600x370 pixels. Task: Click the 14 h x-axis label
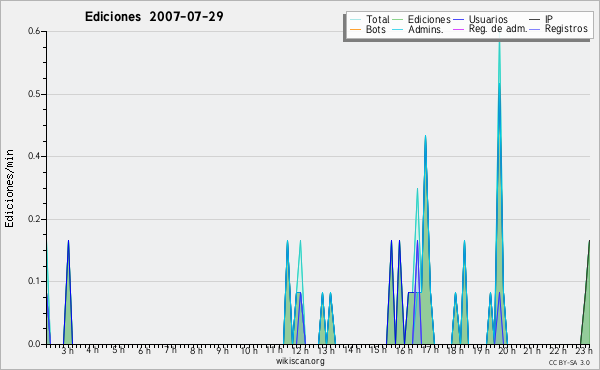click(352, 350)
